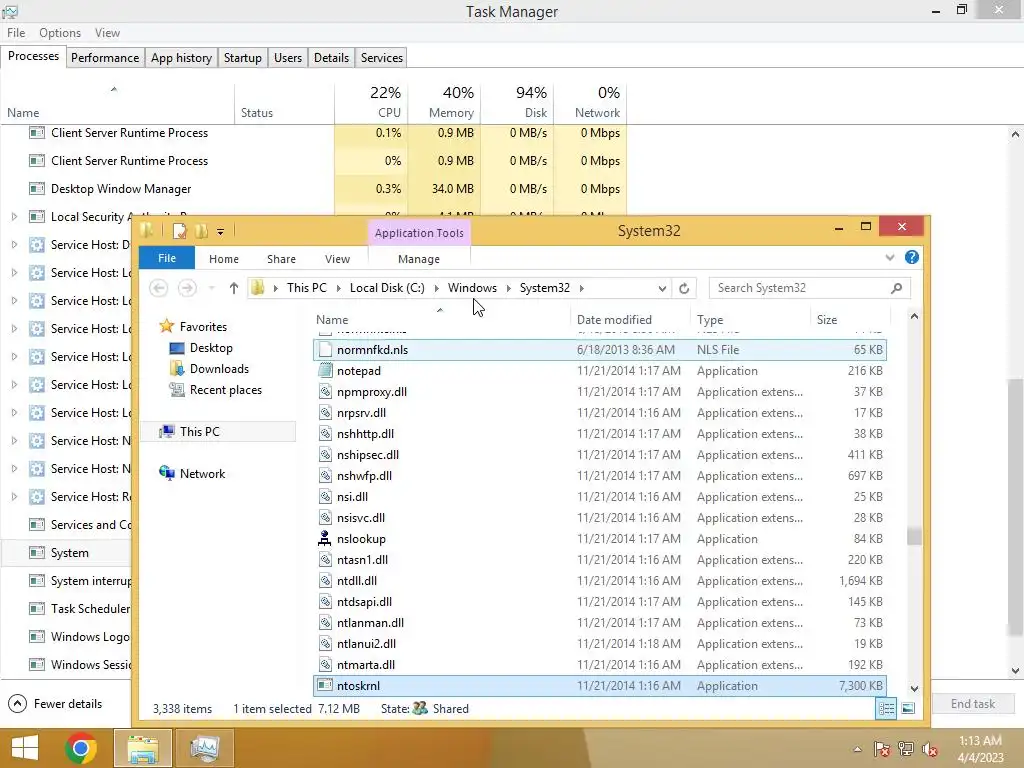
Task: Expand the Service Host: R process arrow
Action: pyautogui.click(x=14, y=497)
